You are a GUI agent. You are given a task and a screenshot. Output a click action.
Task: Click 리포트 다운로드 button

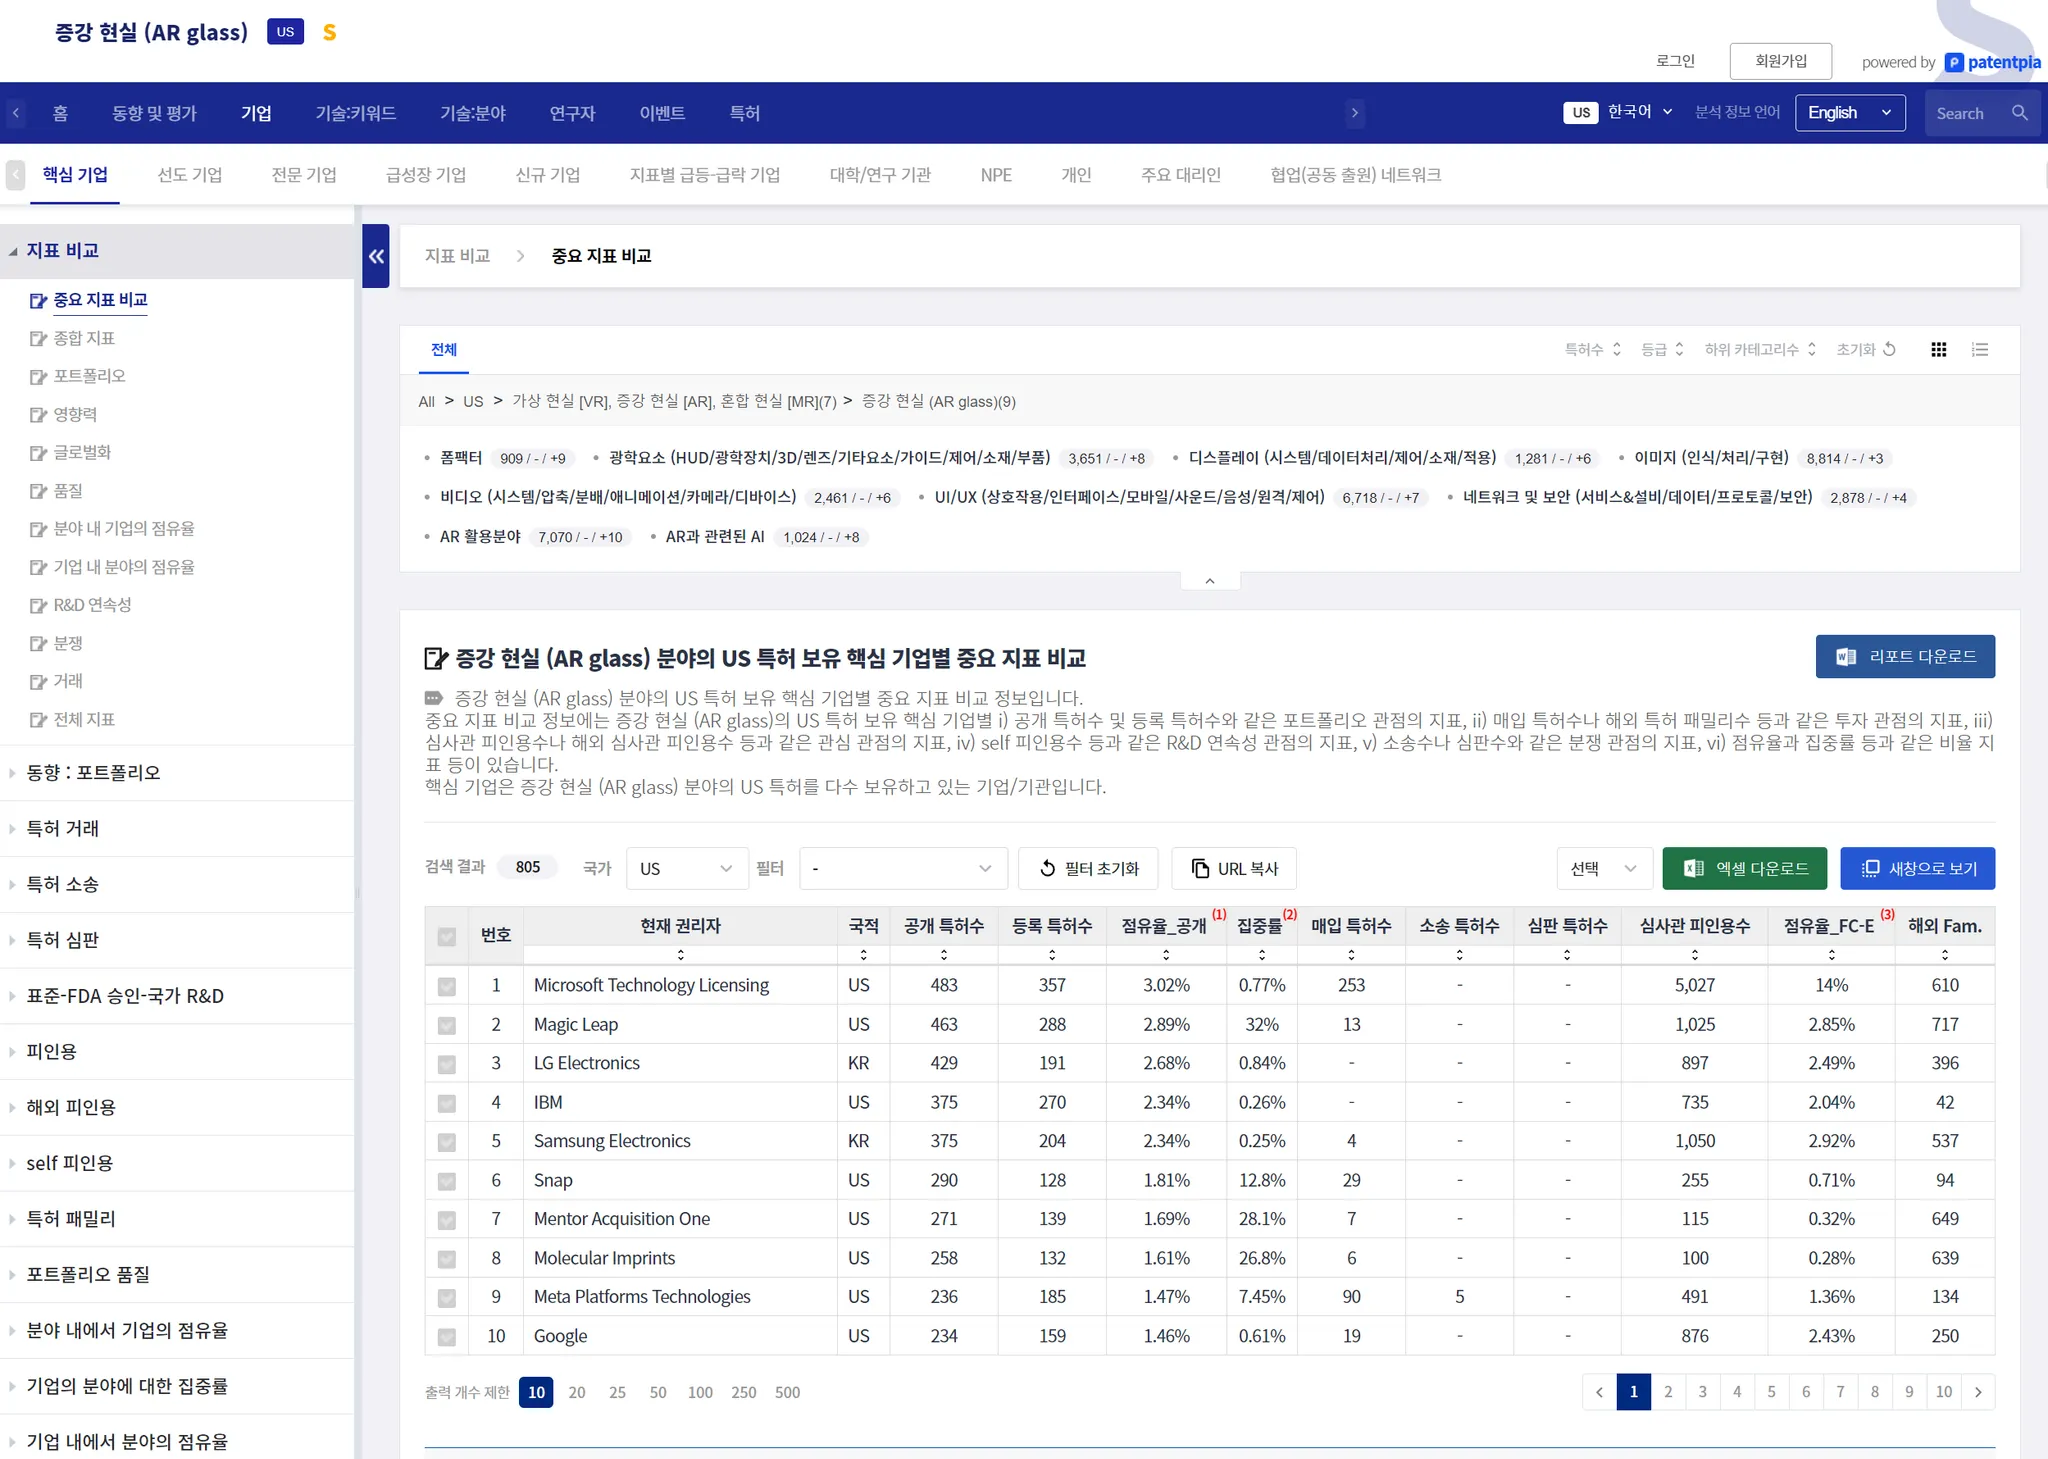point(1904,656)
